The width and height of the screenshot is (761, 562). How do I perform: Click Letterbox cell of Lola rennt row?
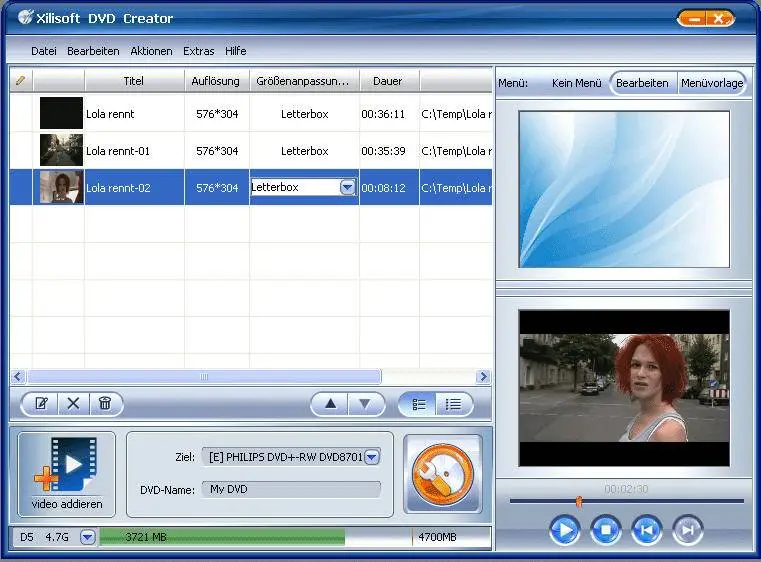click(305, 114)
